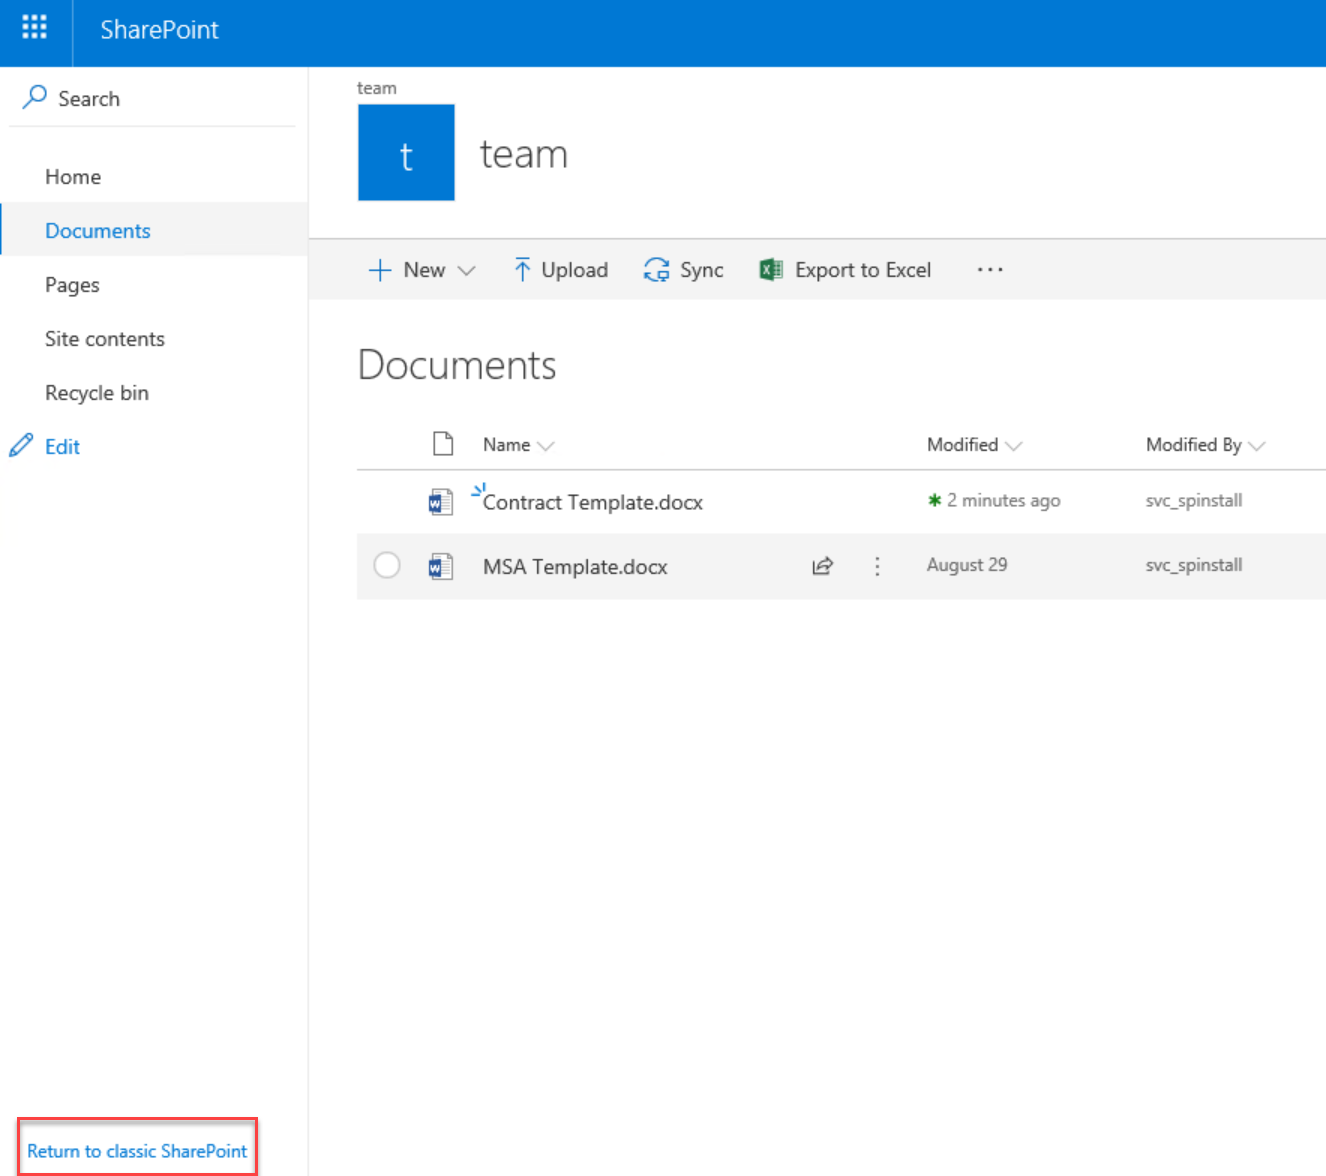The width and height of the screenshot is (1326, 1176).
Task: Select the MSA Template.docx row circle
Action: [387, 565]
